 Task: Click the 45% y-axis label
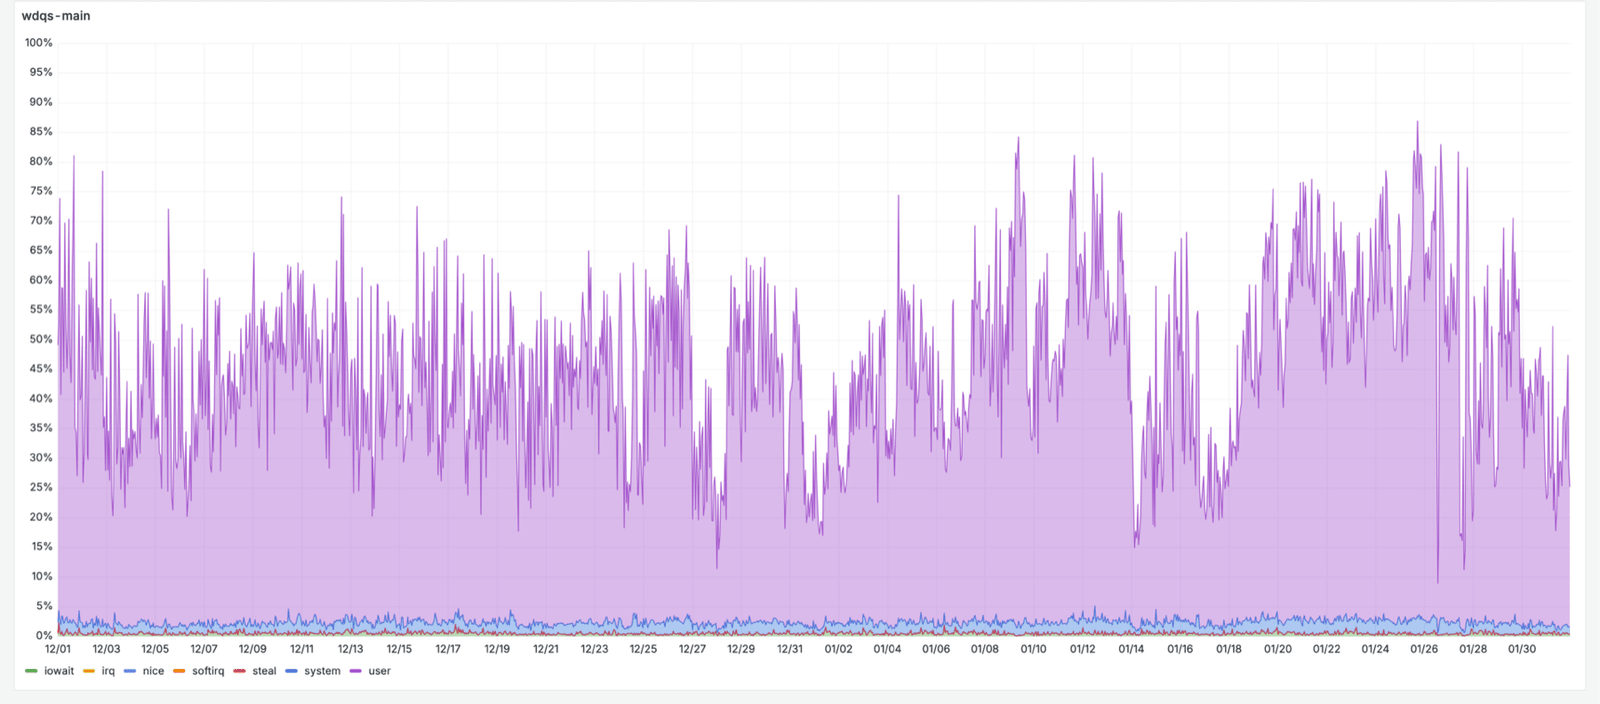click(x=41, y=369)
